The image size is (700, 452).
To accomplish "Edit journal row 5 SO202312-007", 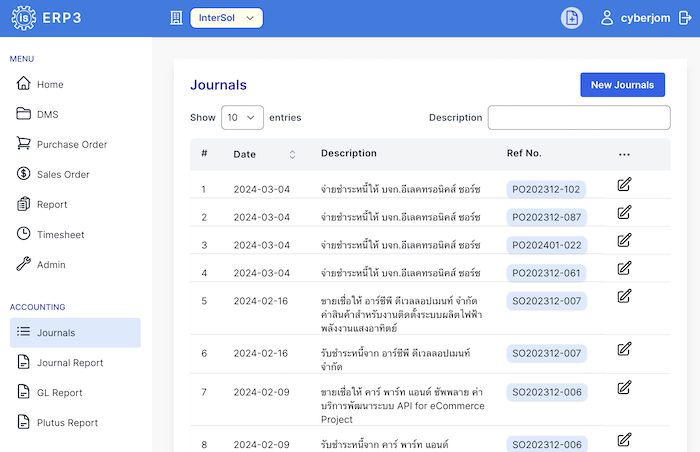I will click(x=624, y=296).
